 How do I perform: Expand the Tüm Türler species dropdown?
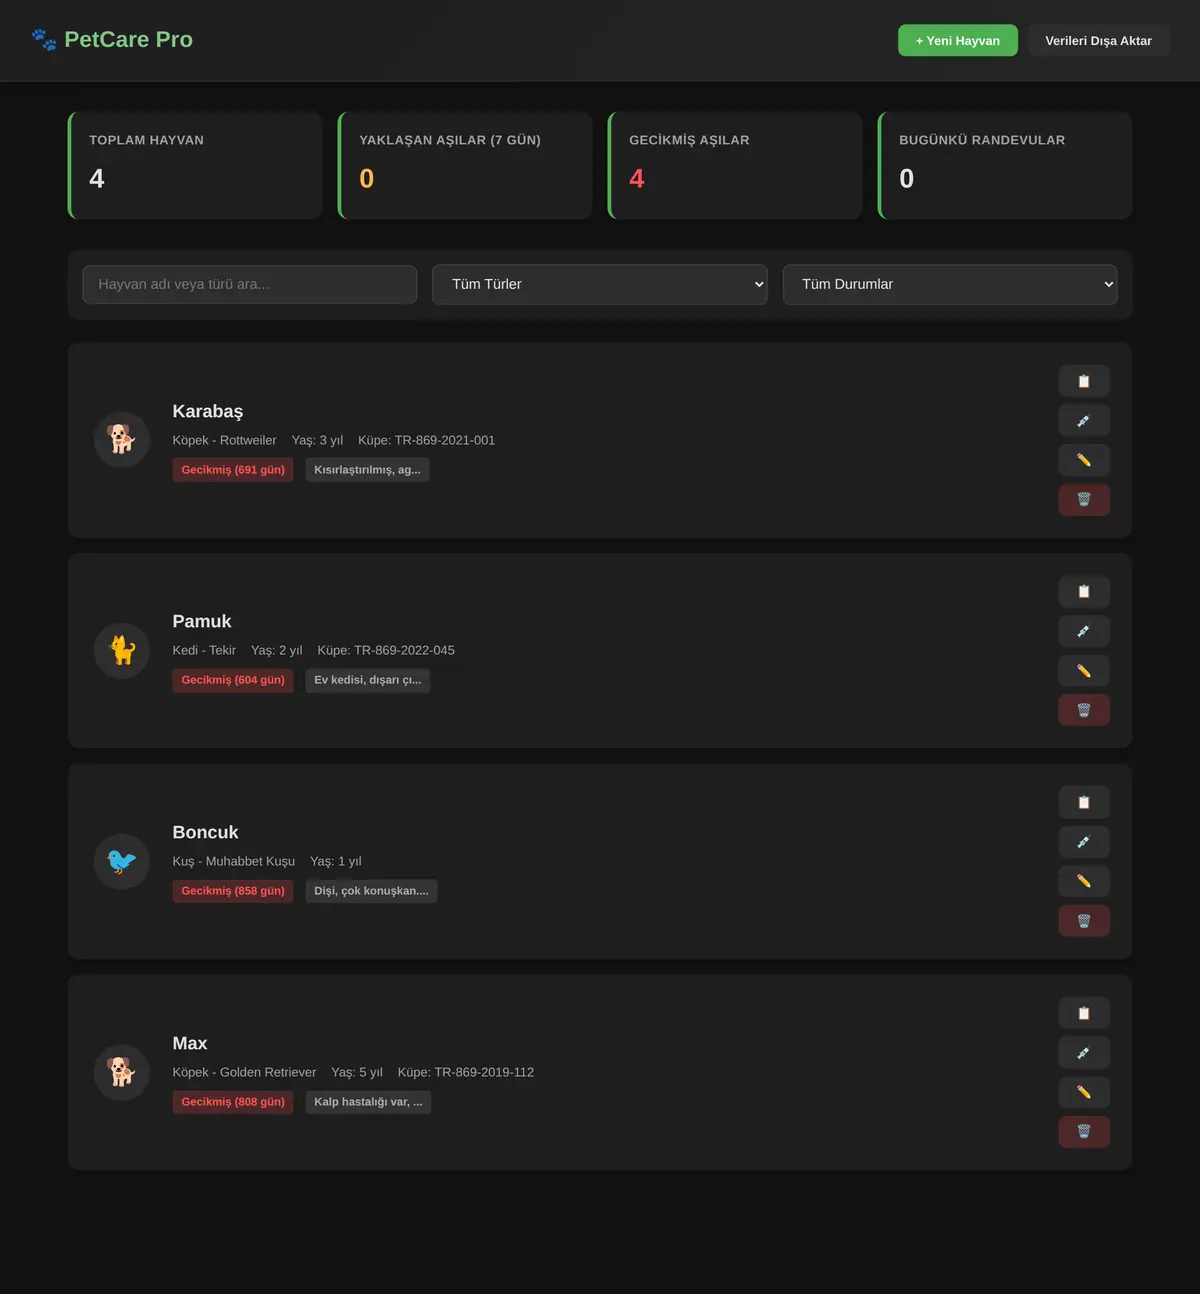click(600, 284)
